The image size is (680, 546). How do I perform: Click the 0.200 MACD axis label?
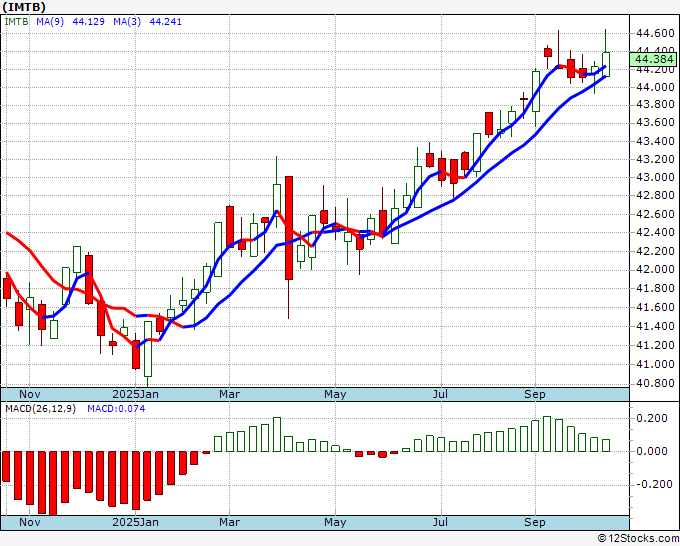[652, 418]
